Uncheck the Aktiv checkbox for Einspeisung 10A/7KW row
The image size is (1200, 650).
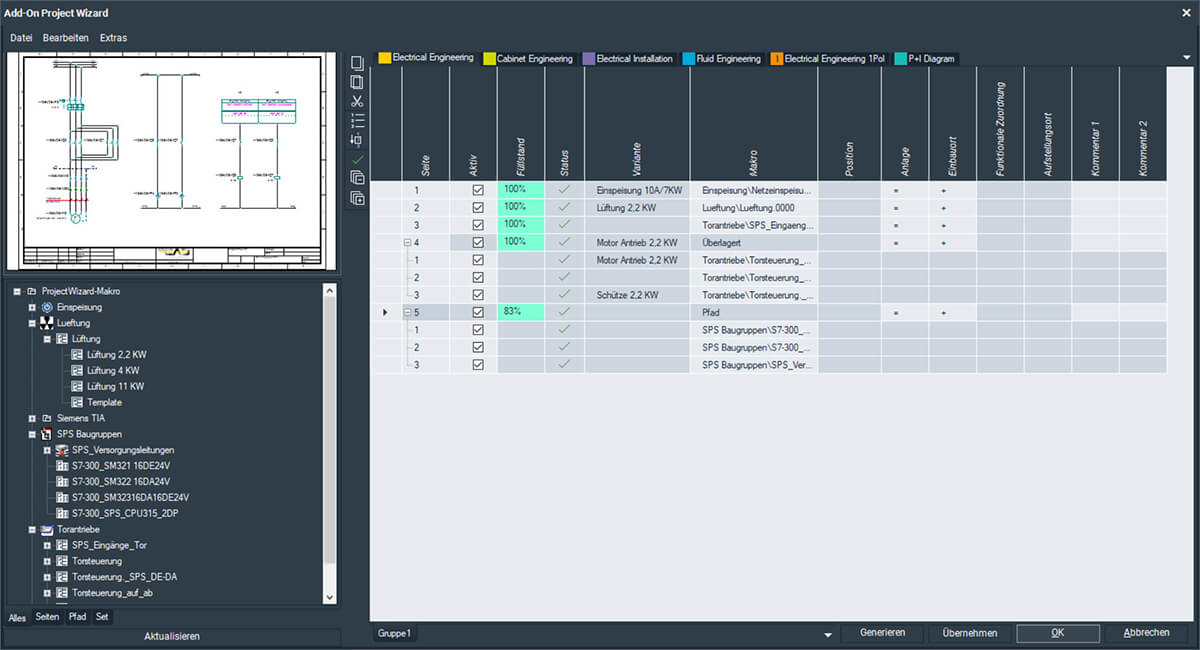pyautogui.click(x=477, y=189)
